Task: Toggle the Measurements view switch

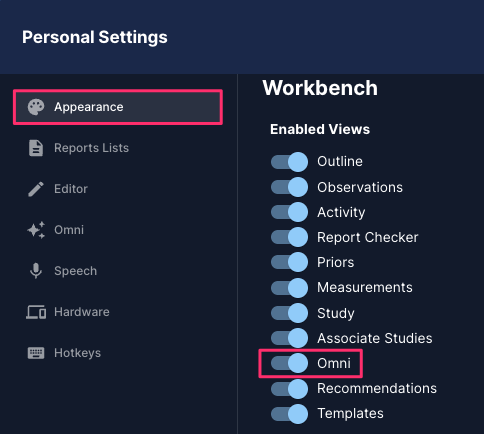Action: tap(289, 288)
